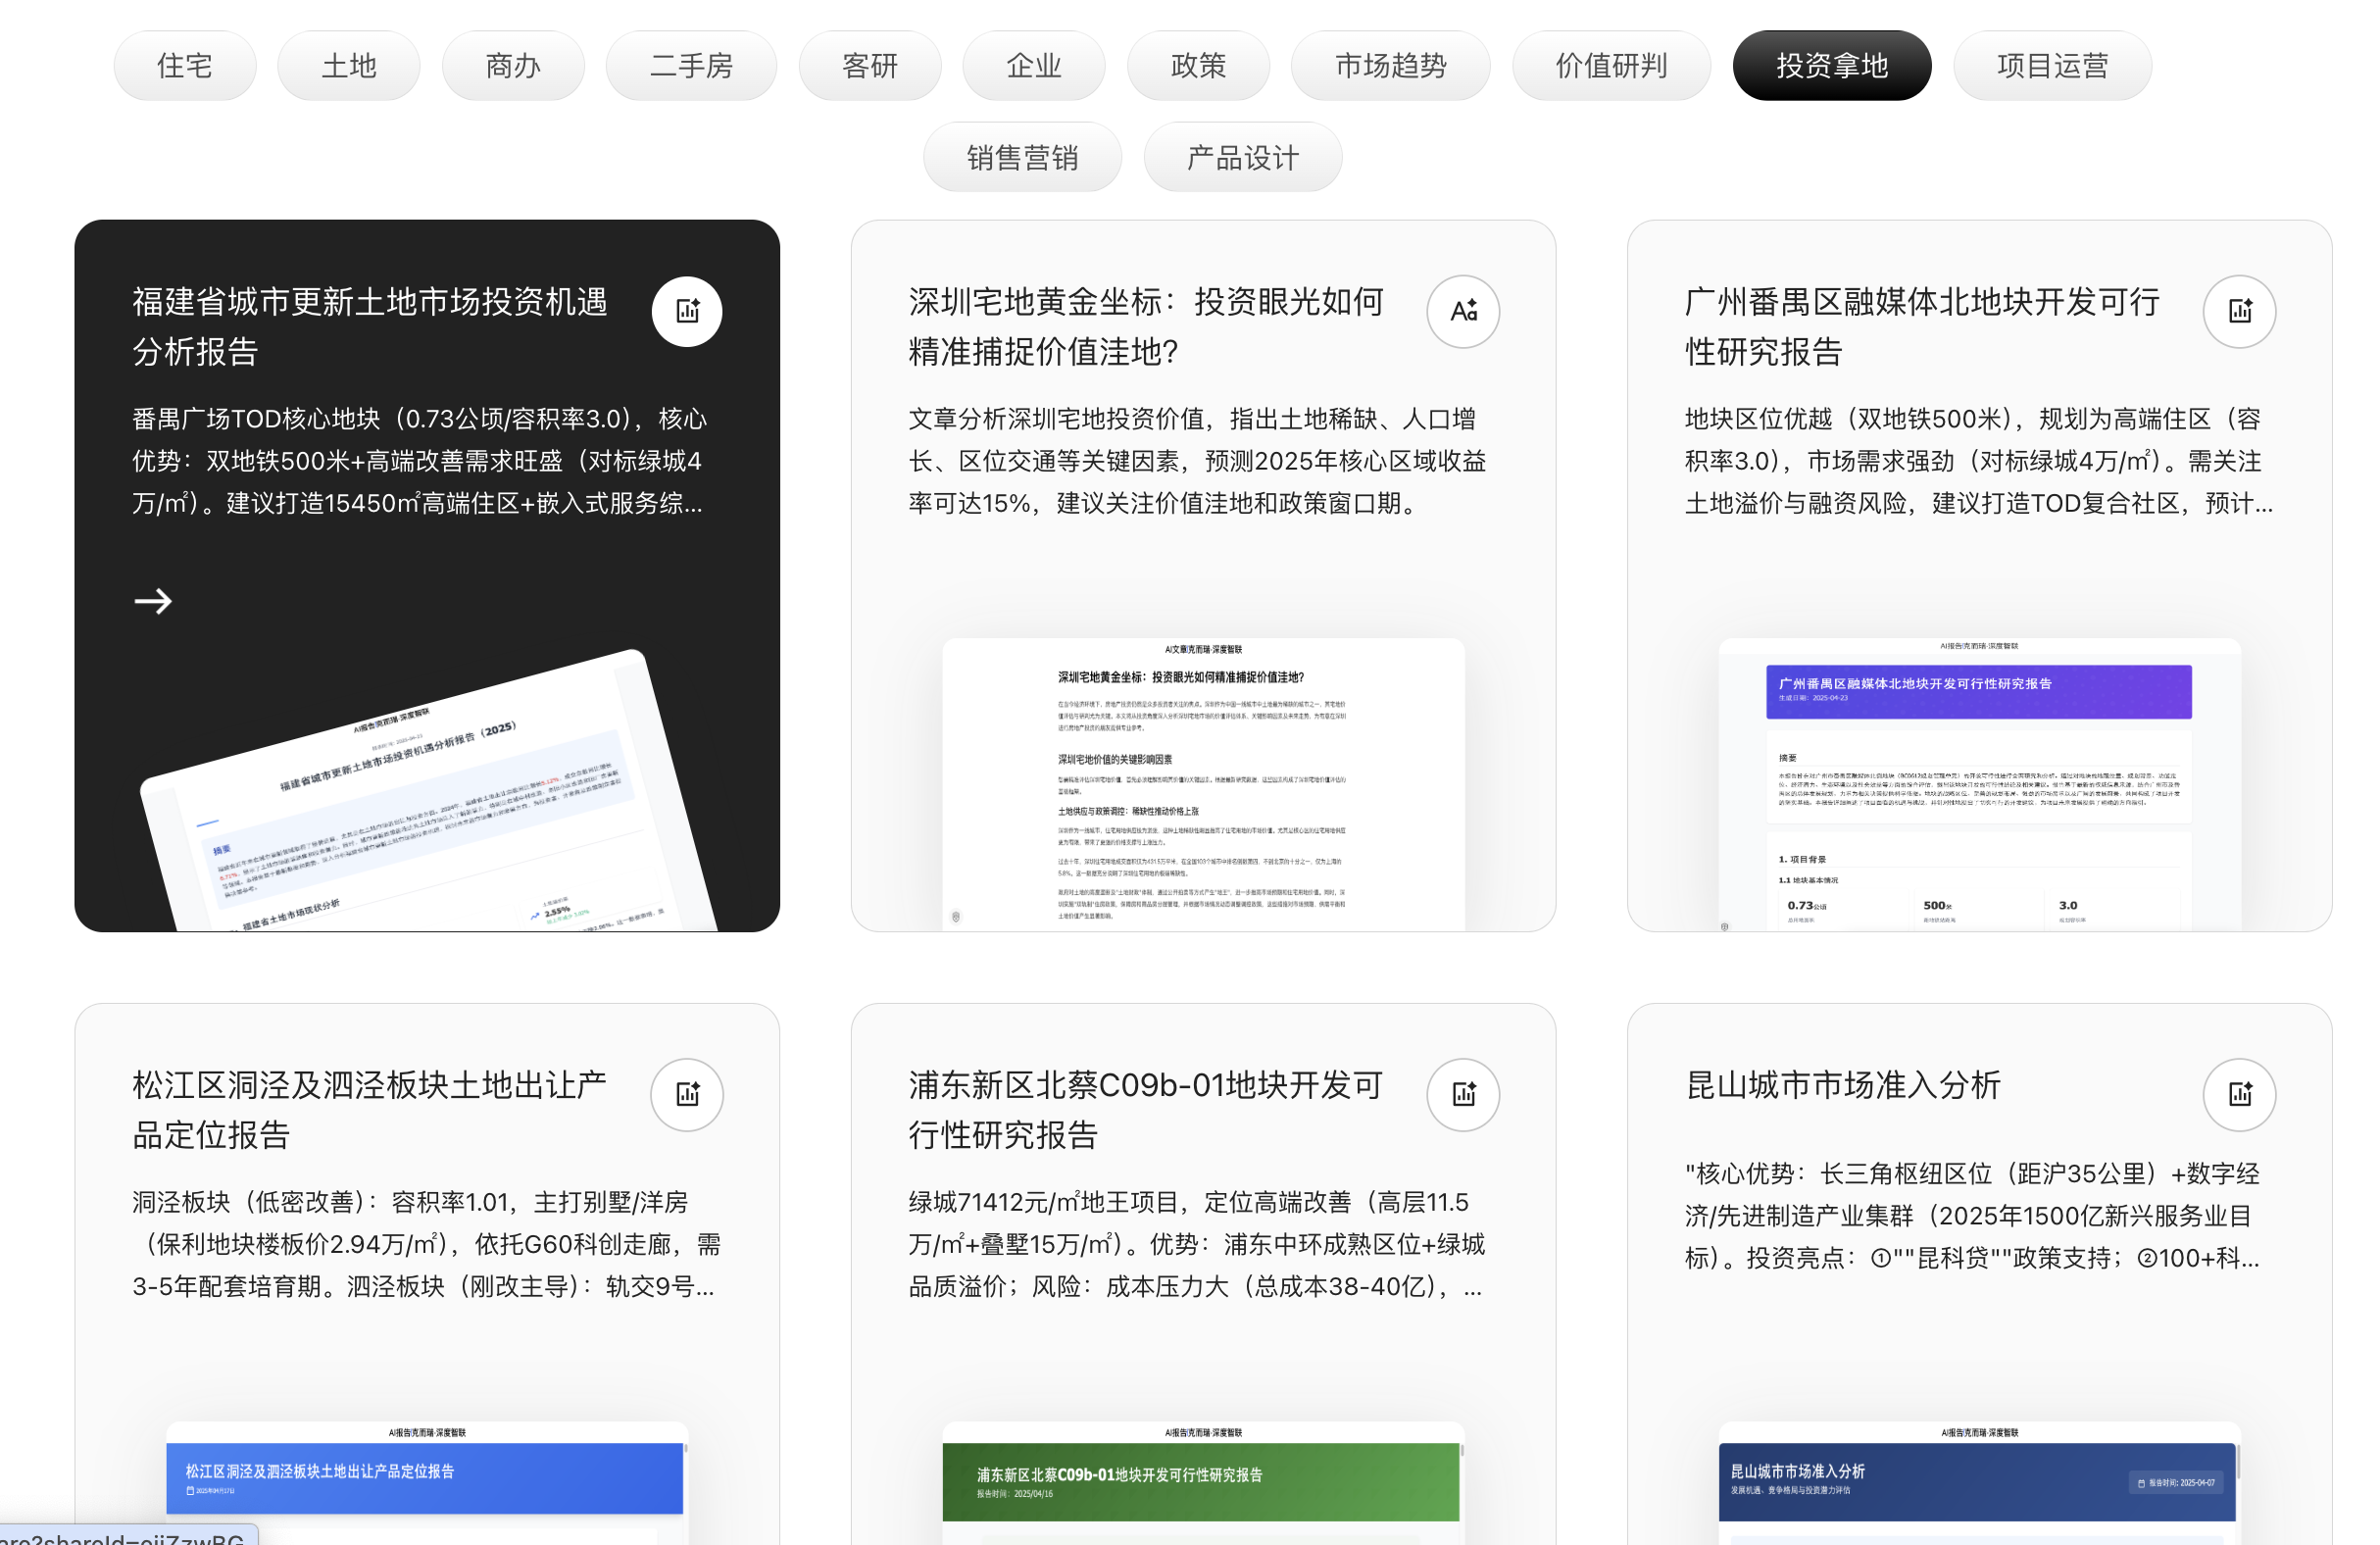Image resolution: width=2380 pixels, height=1545 pixels.
Task: Switch to the 政策 tab
Action: pyautogui.click(x=1198, y=66)
